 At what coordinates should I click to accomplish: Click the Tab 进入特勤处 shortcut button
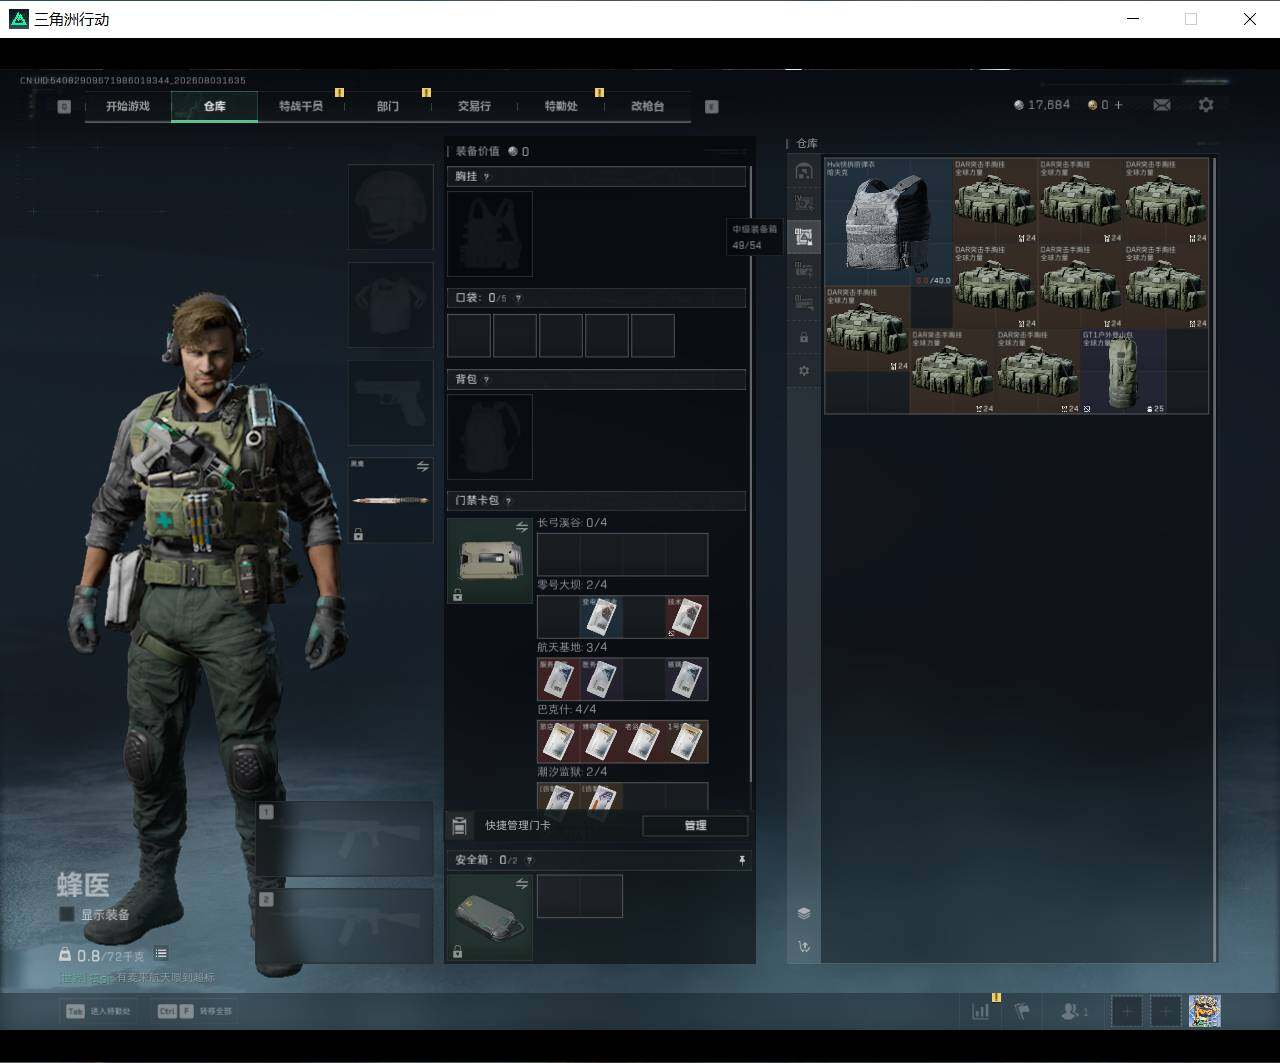[x=98, y=1011]
